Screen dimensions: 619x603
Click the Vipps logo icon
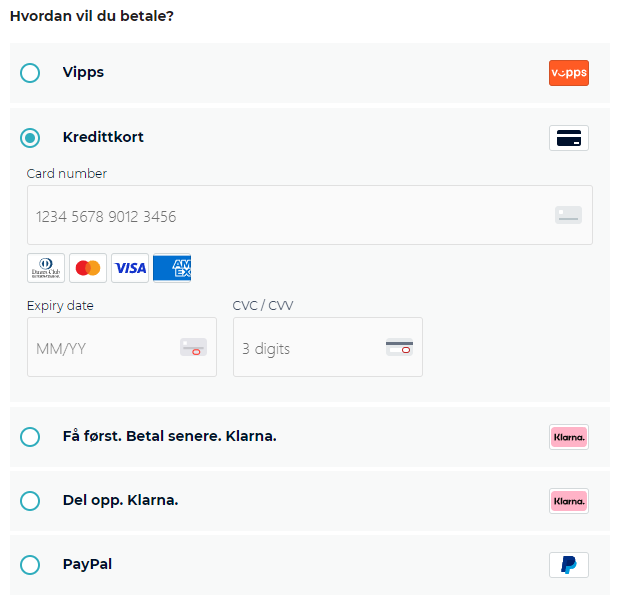568,73
